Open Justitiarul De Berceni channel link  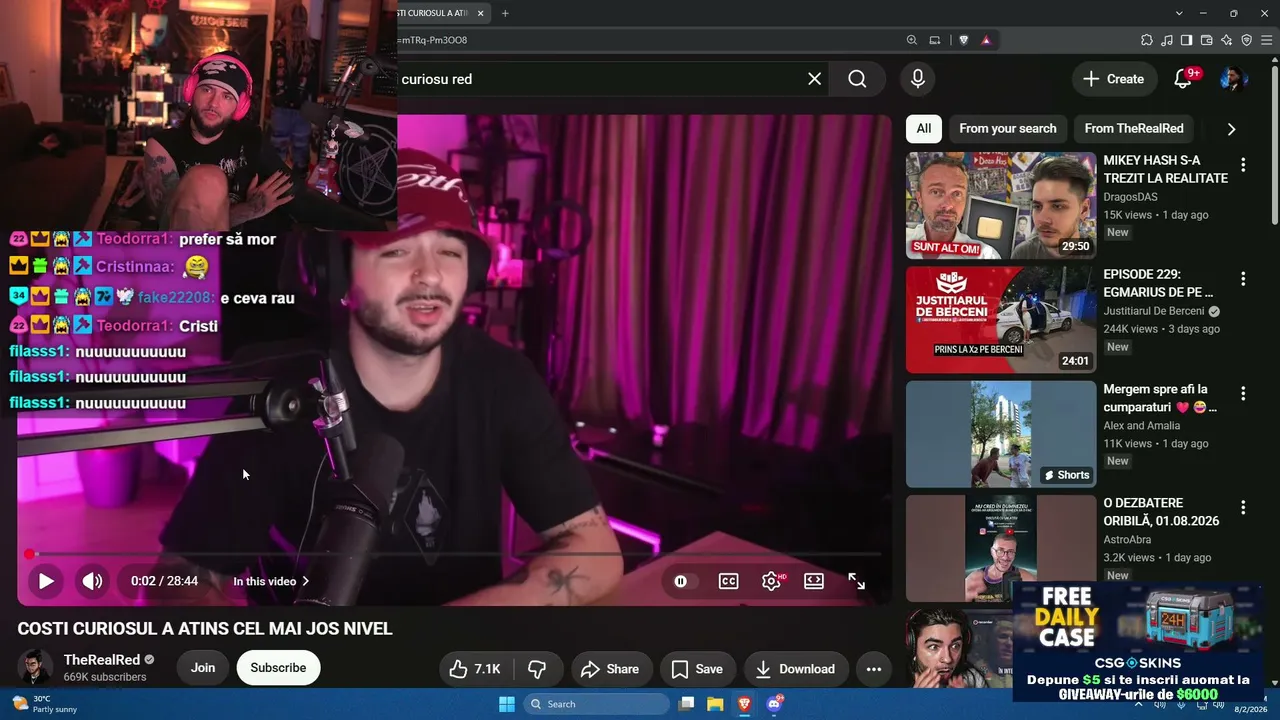click(1154, 311)
